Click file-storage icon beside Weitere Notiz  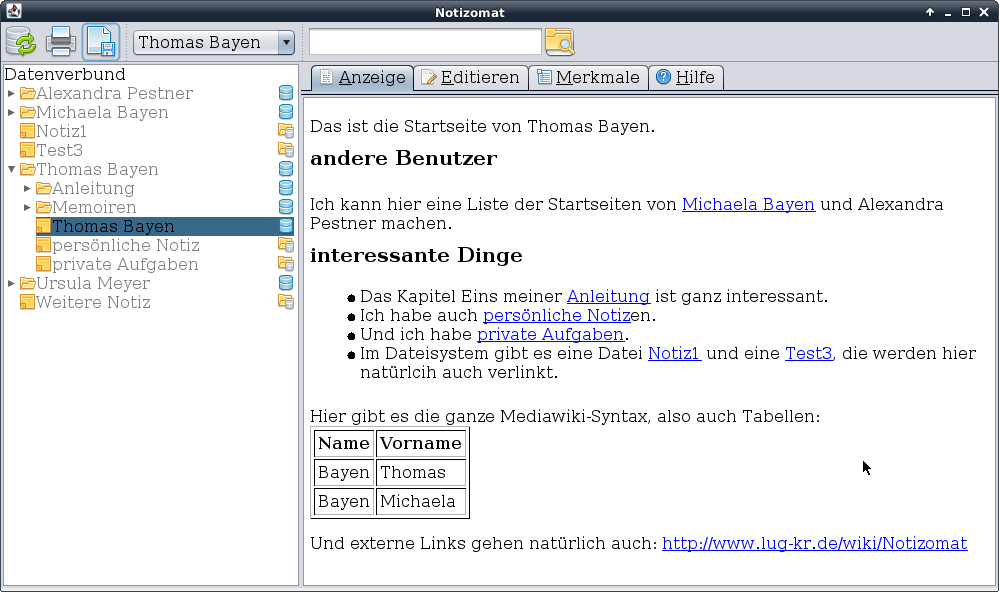tap(286, 303)
